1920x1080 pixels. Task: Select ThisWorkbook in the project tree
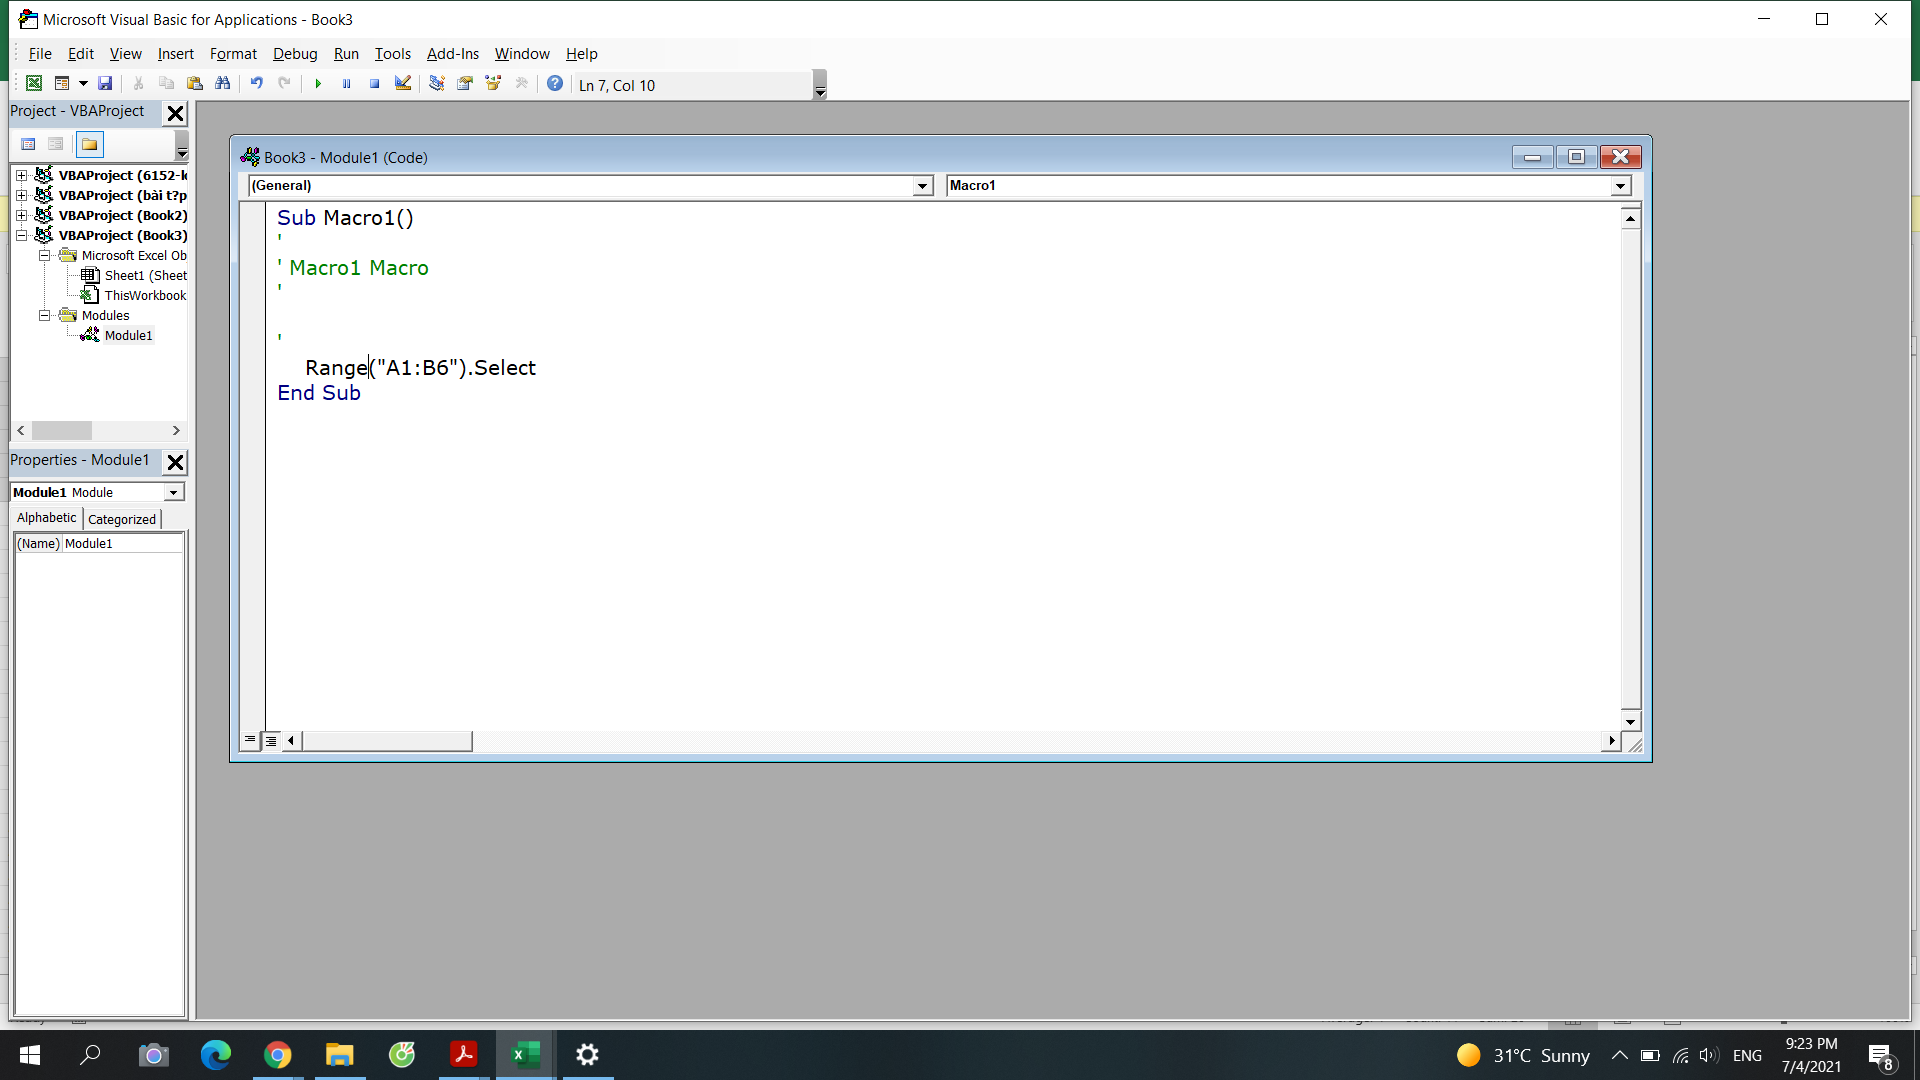134,295
